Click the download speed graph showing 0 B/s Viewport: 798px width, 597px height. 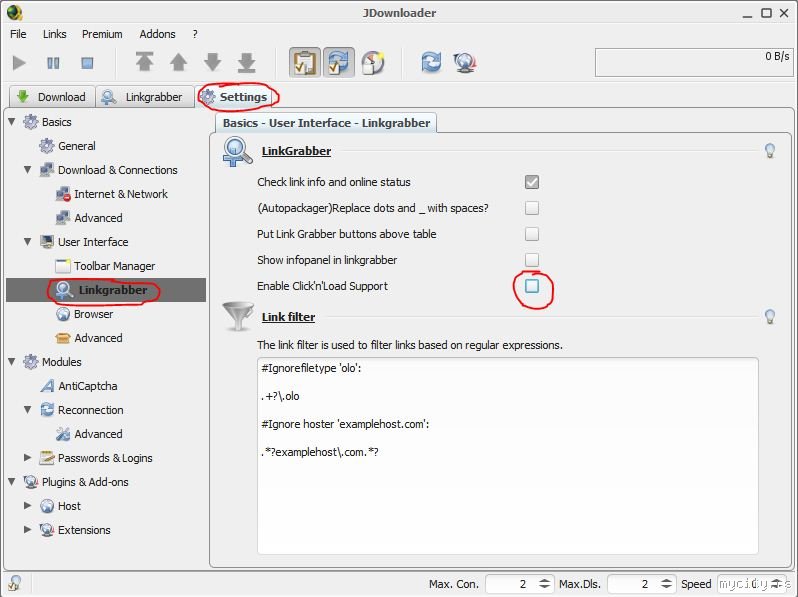click(x=694, y=63)
